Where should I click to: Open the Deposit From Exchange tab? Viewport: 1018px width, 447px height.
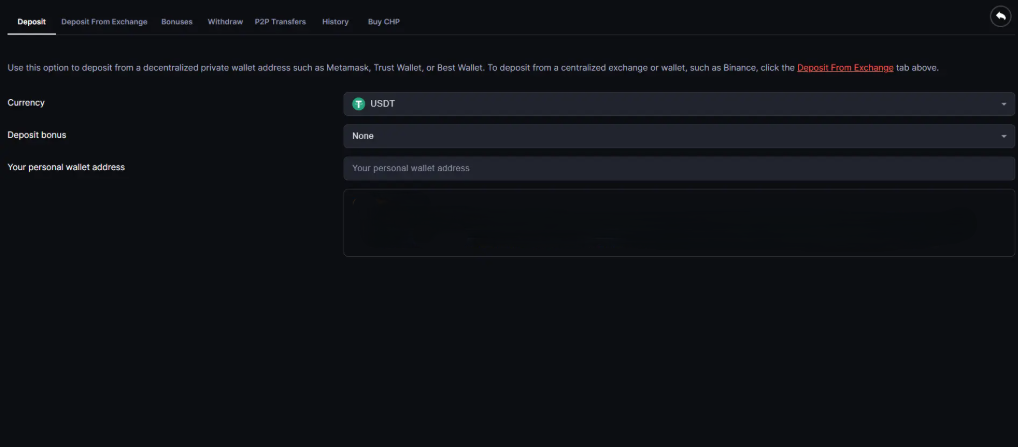[104, 22]
